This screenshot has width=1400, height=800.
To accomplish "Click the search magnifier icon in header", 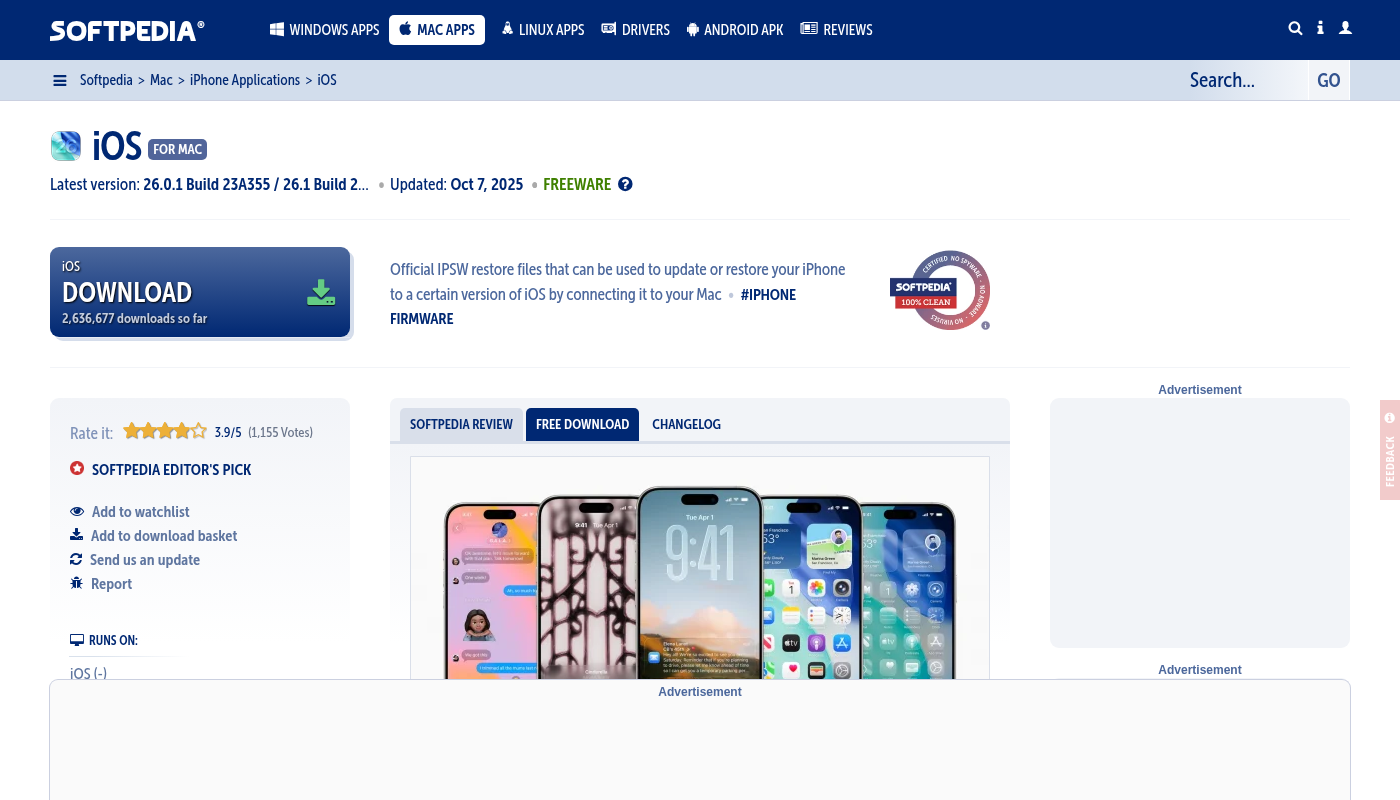I will (x=1295, y=29).
